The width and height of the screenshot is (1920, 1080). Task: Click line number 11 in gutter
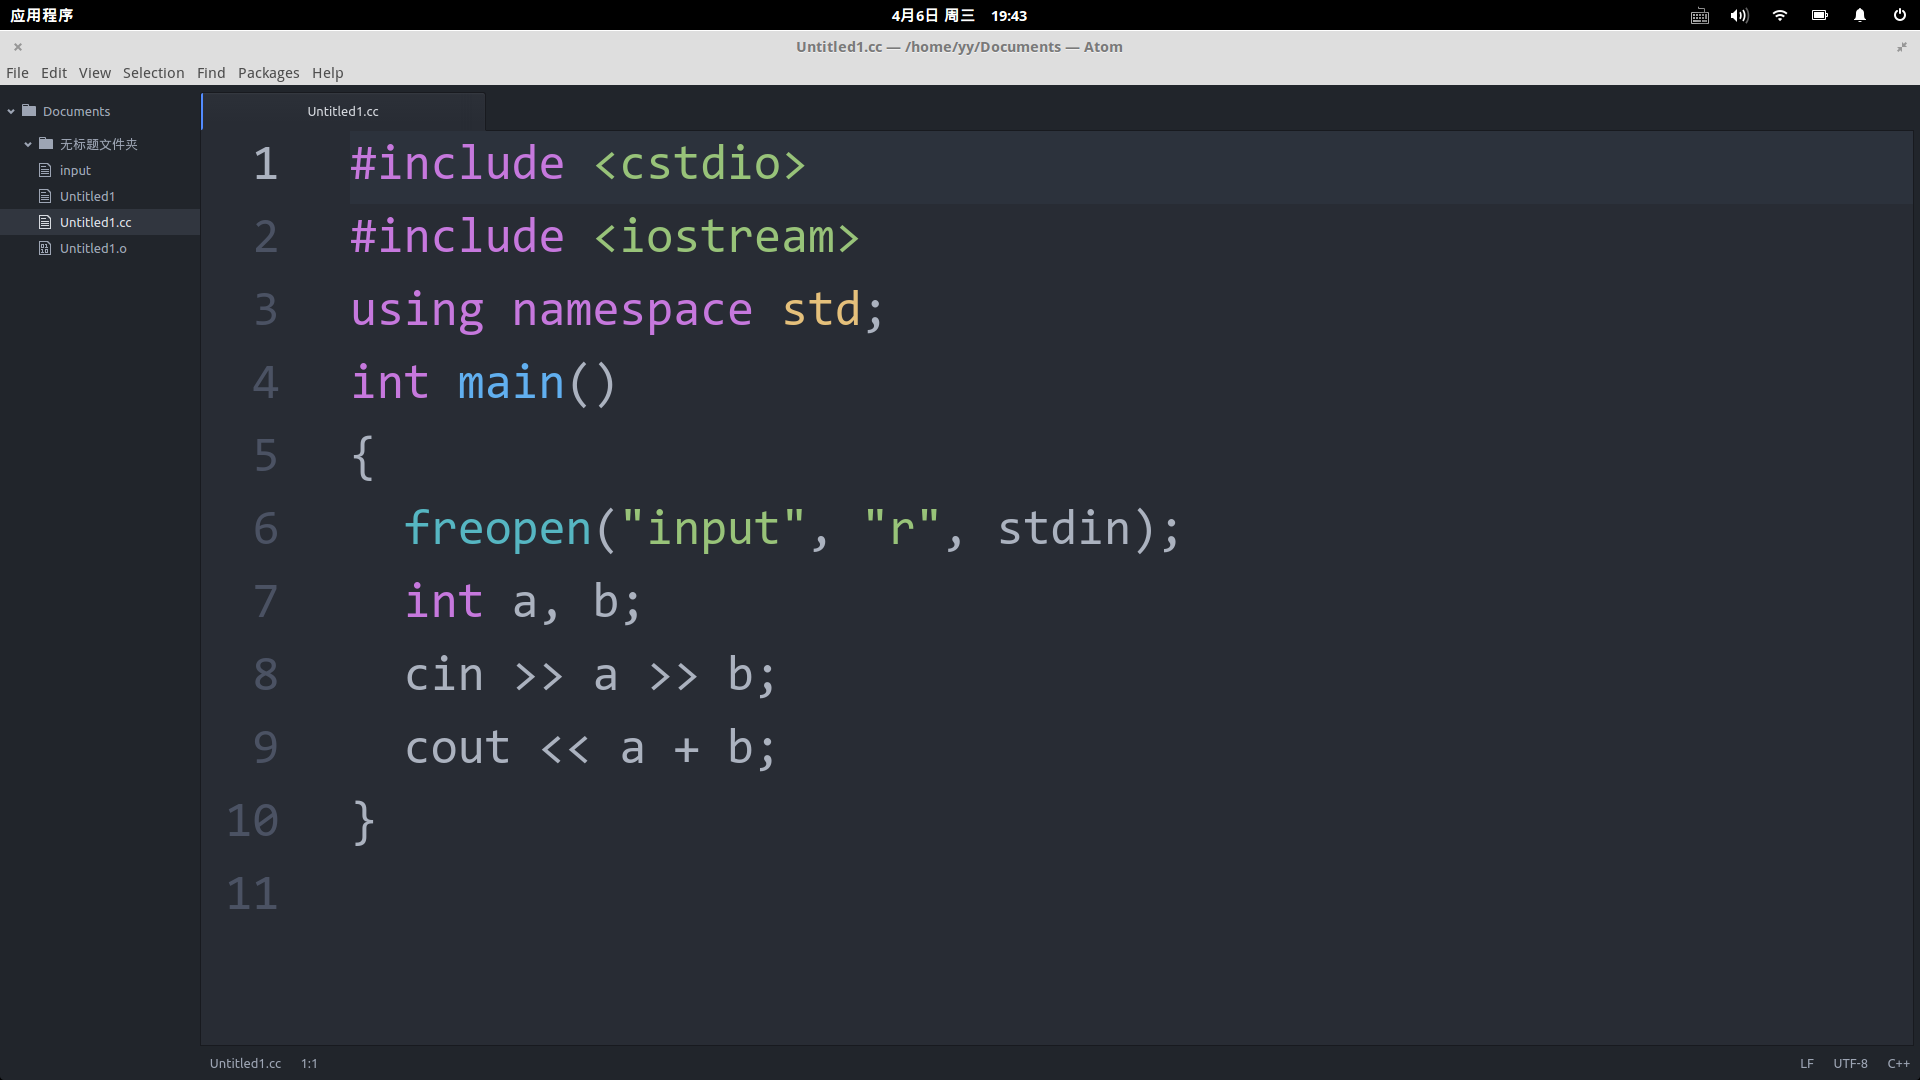(252, 894)
